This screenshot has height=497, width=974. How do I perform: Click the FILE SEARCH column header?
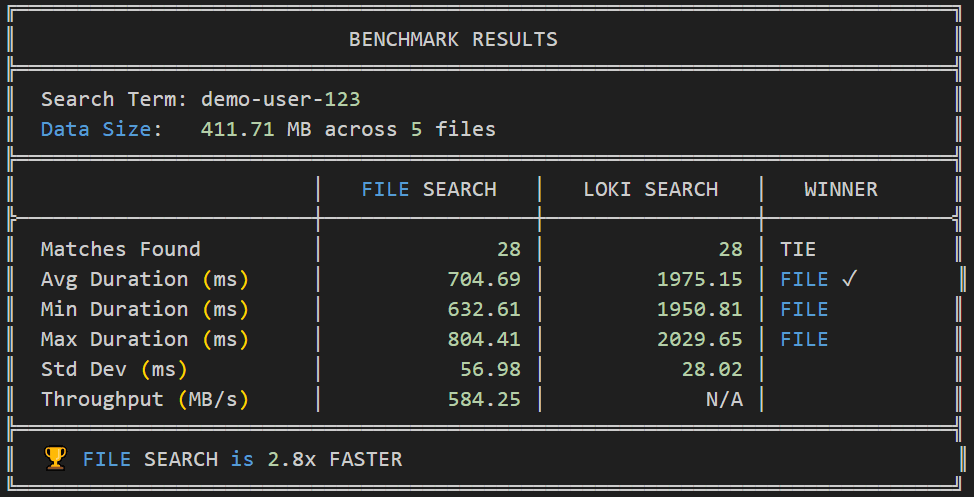tap(429, 189)
